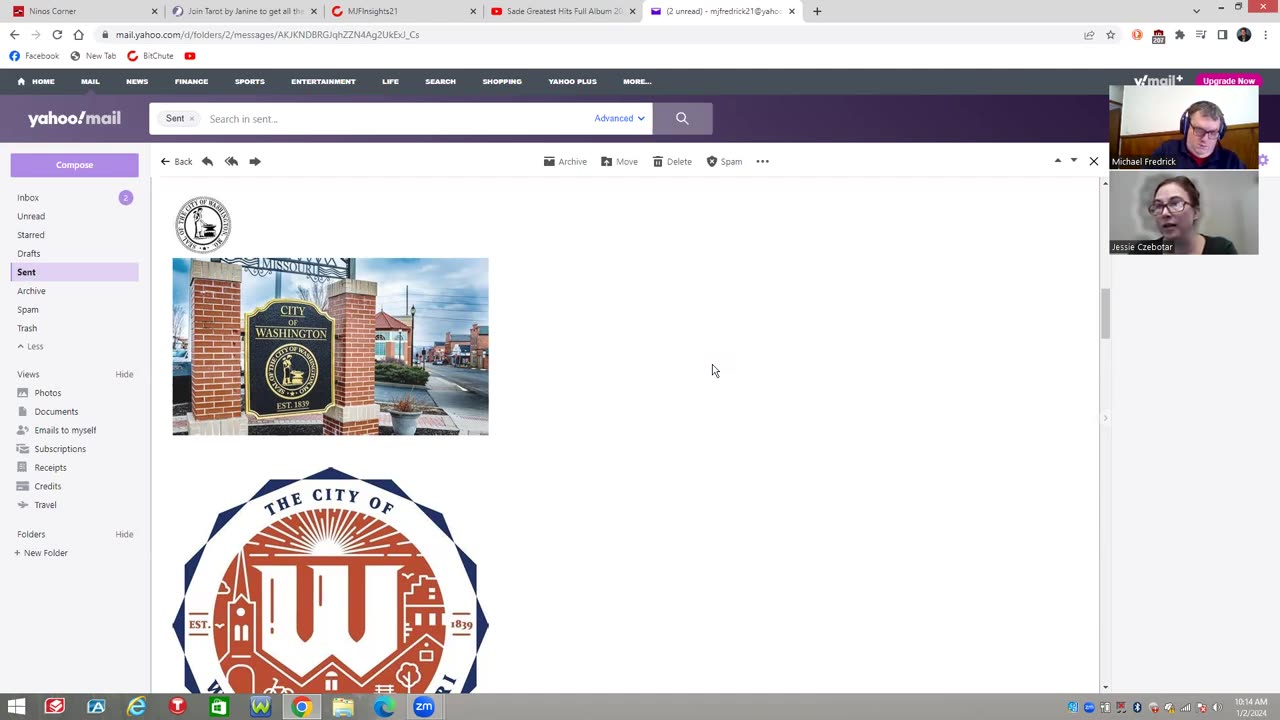Mark the message as Spam
The image size is (1280, 720).
pos(724,161)
